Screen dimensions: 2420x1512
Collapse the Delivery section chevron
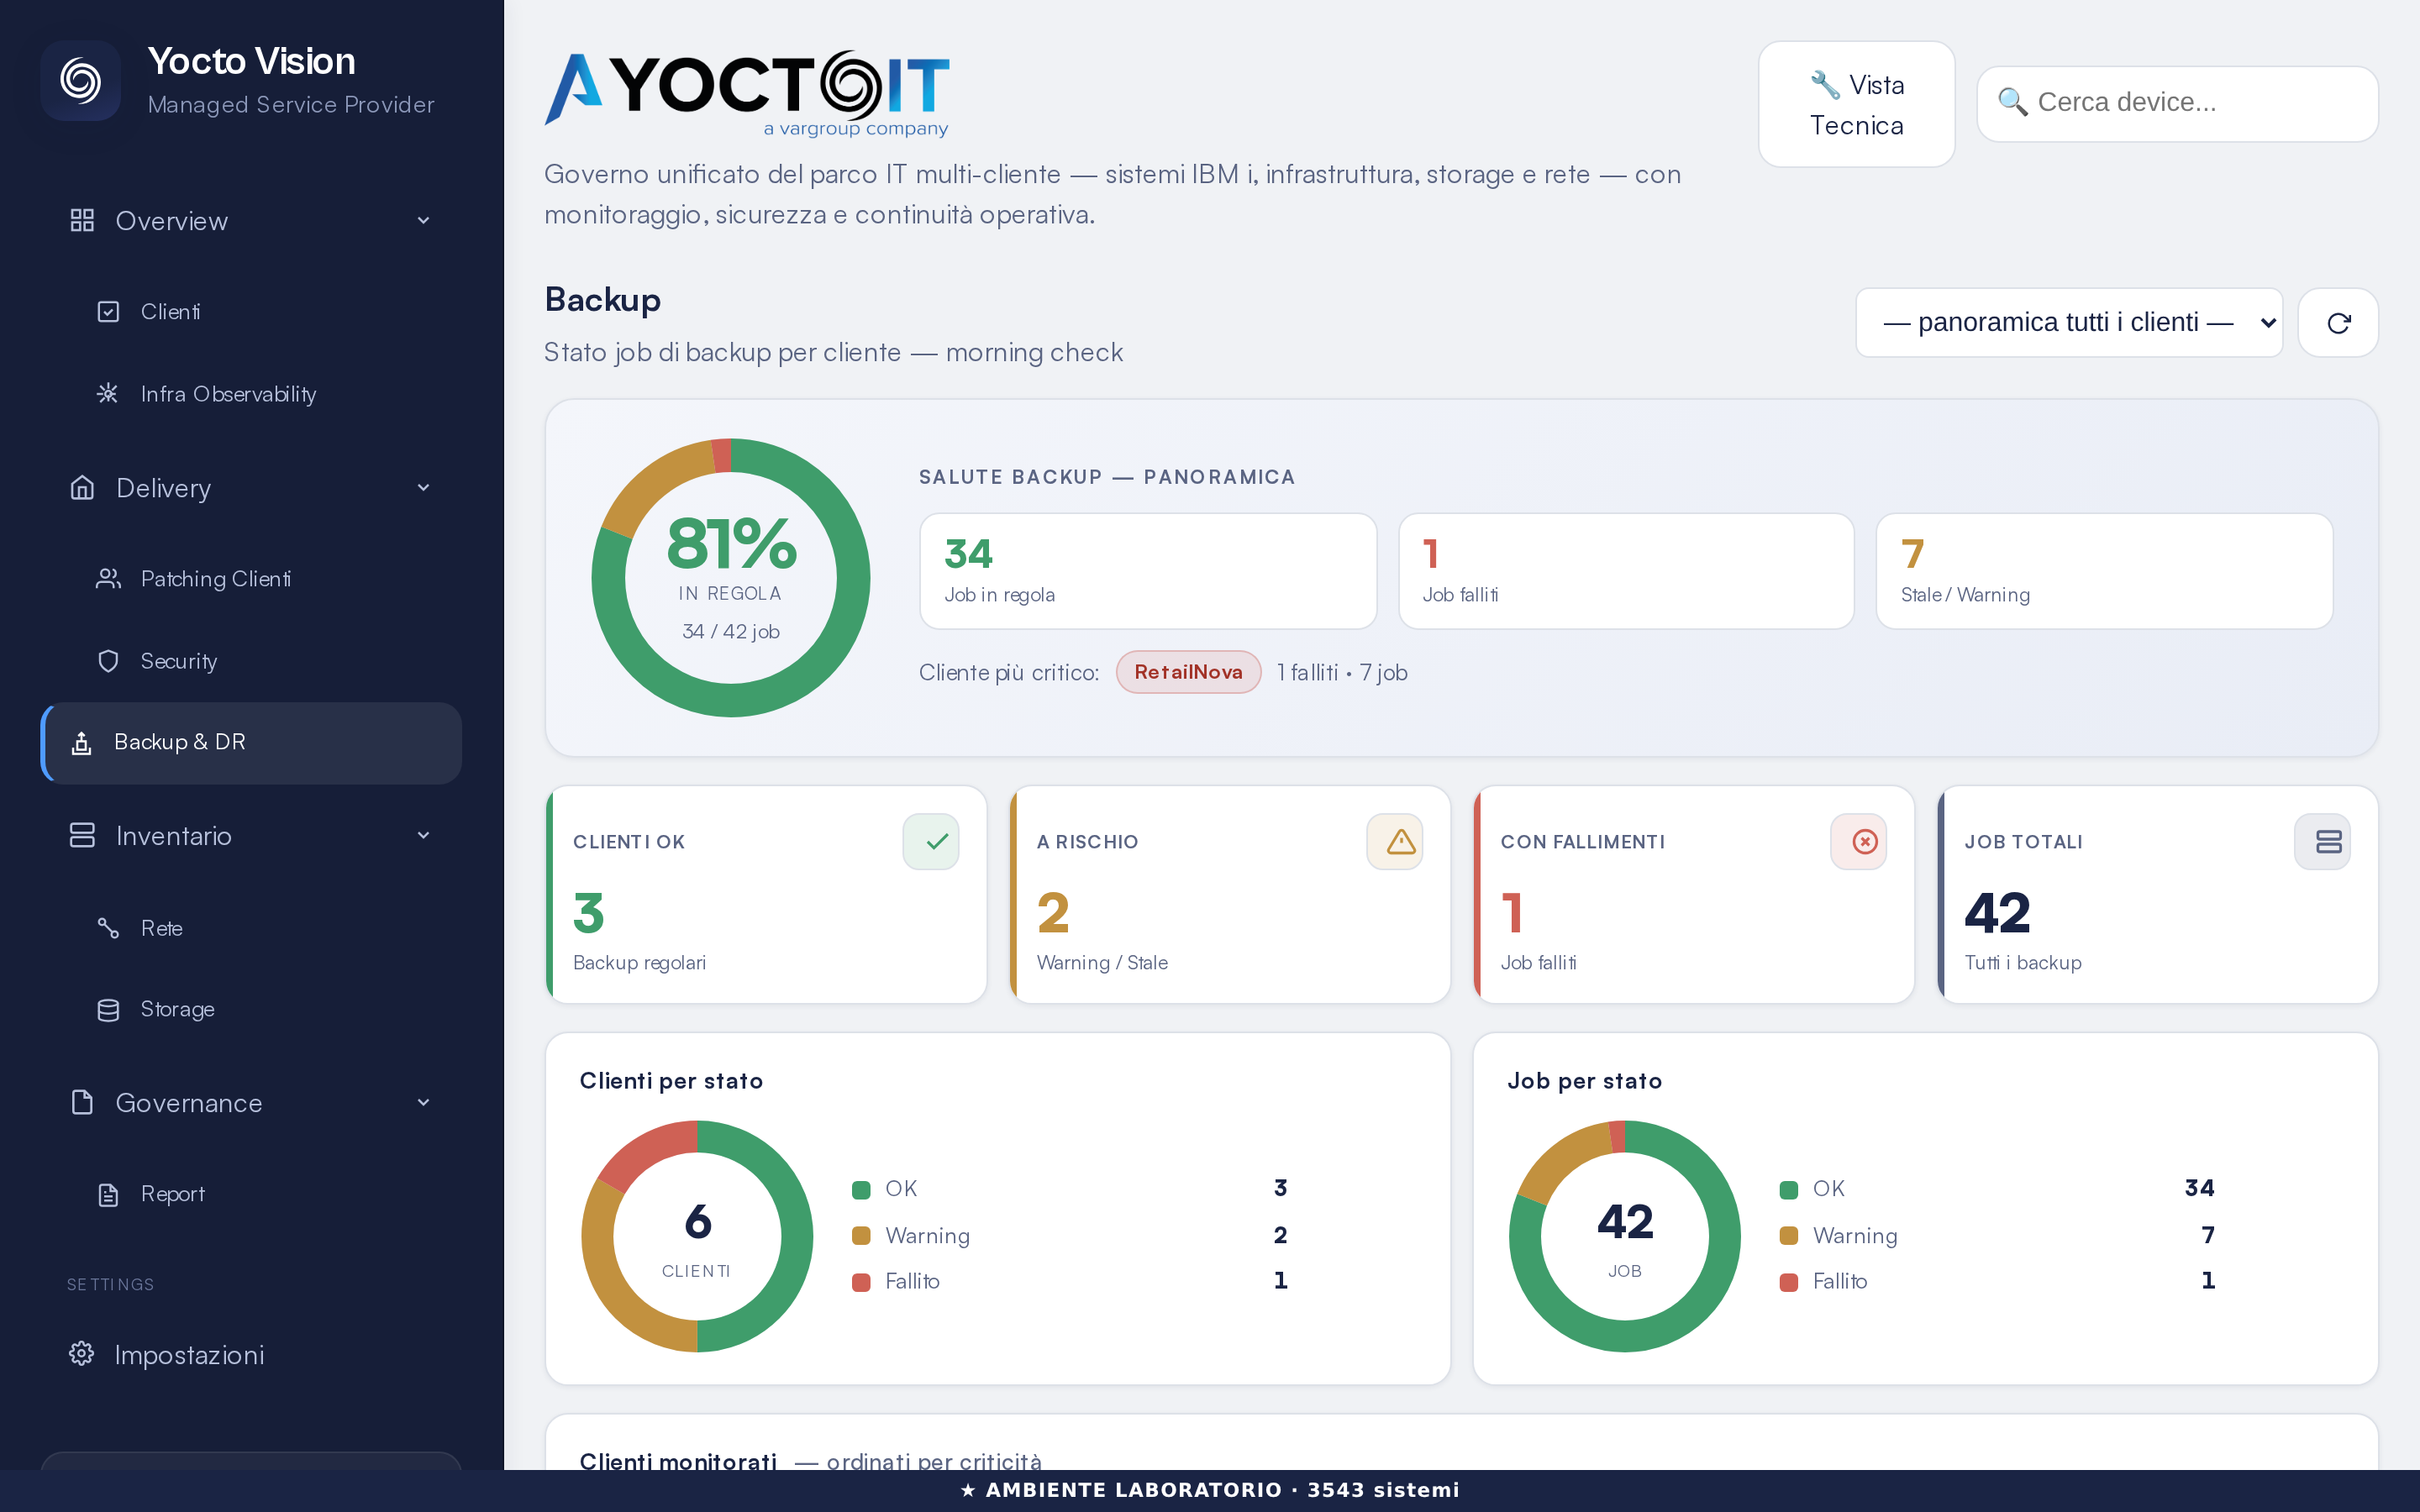(x=423, y=488)
